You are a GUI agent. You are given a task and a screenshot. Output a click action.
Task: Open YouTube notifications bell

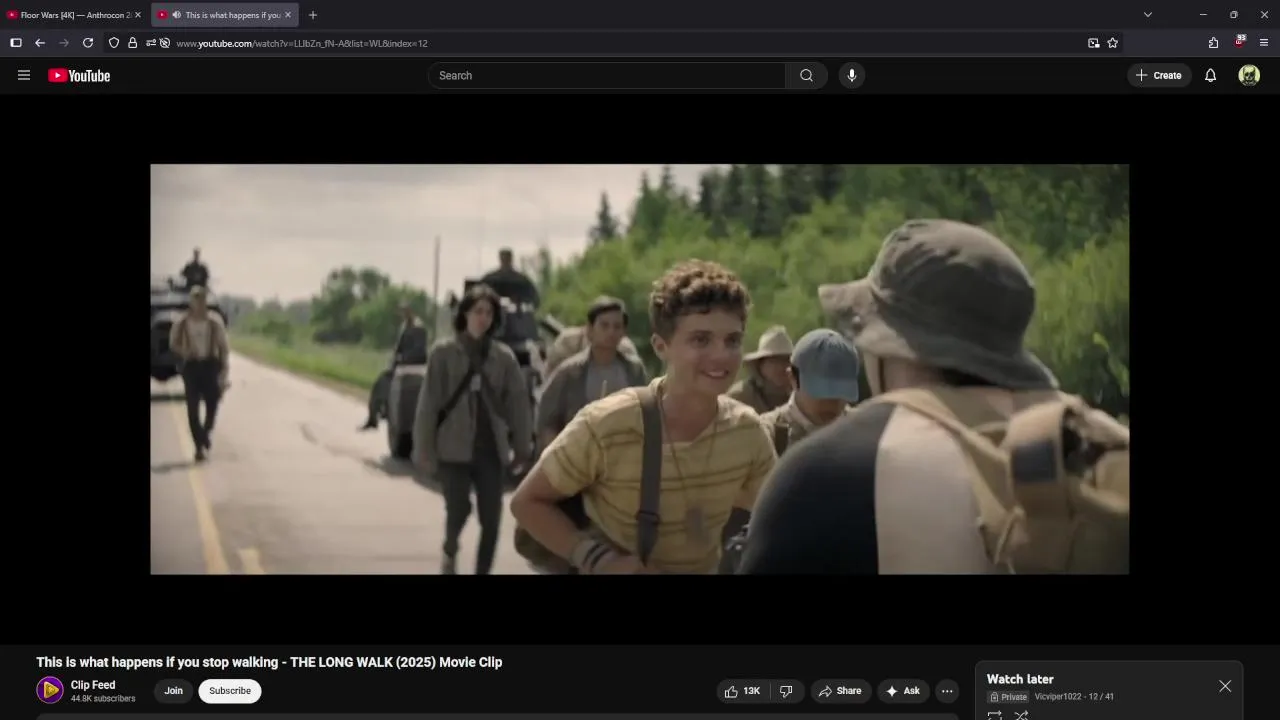[x=1210, y=75]
